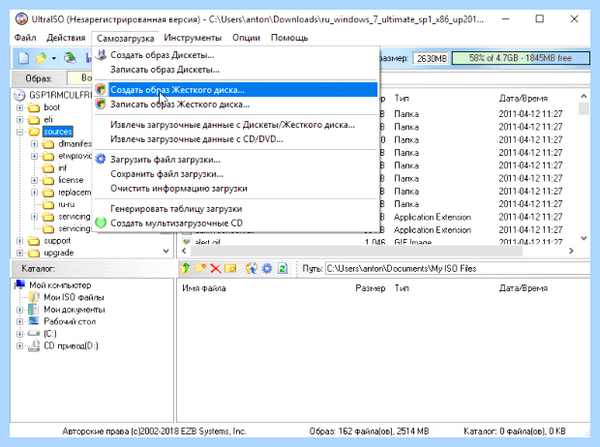The width and height of the screenshot is (600, 447).
Task: Open the Инструменты menu
Action: (192, 38)
